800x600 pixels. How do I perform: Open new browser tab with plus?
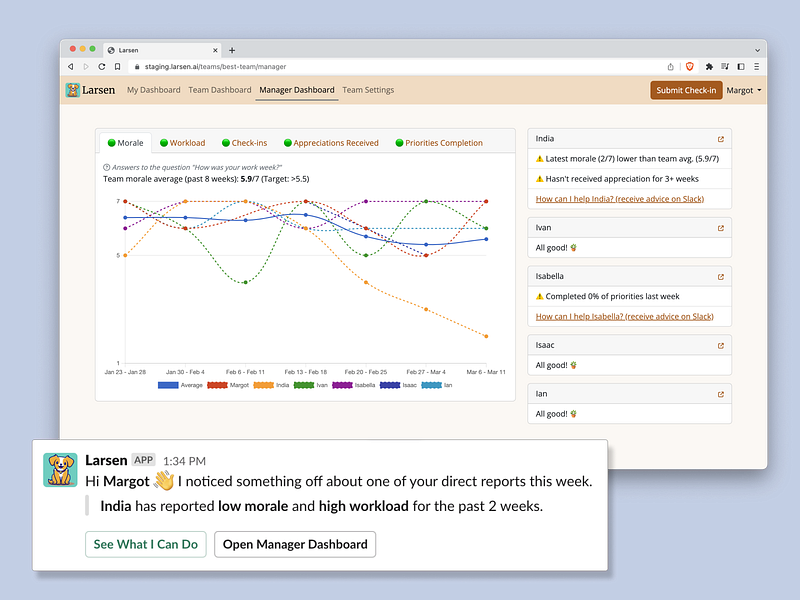pyautogui.click(x=232, y=50)
